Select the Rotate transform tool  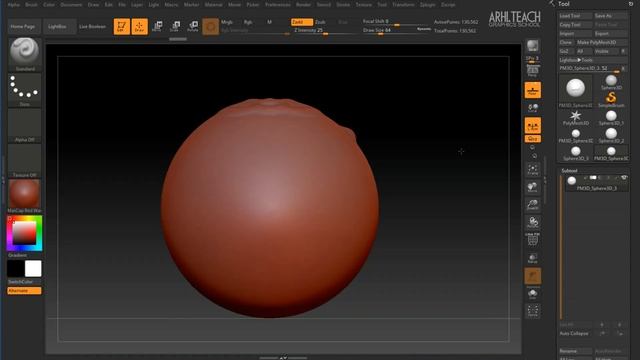[x=193, y=27]
